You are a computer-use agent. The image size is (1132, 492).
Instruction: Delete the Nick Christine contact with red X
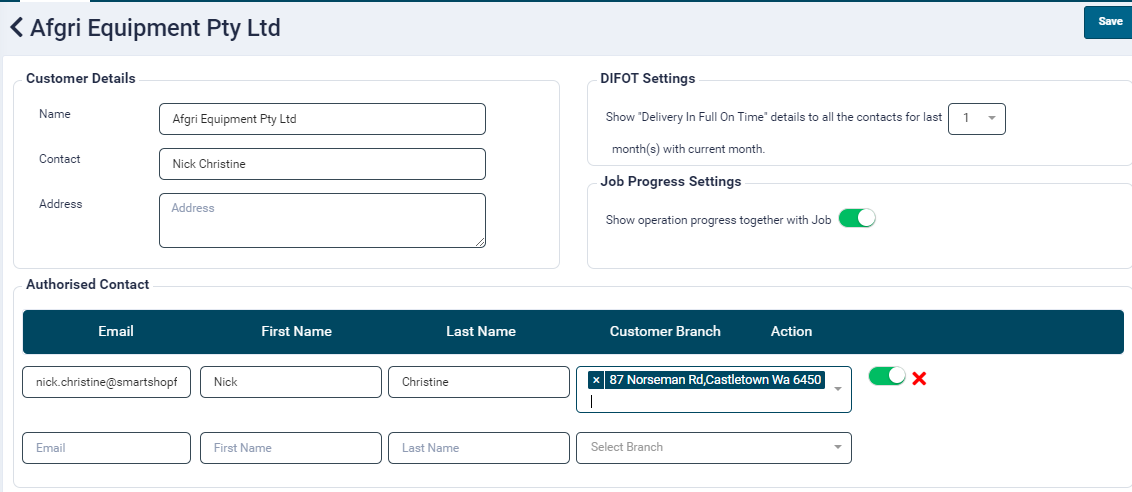(919, 379)
